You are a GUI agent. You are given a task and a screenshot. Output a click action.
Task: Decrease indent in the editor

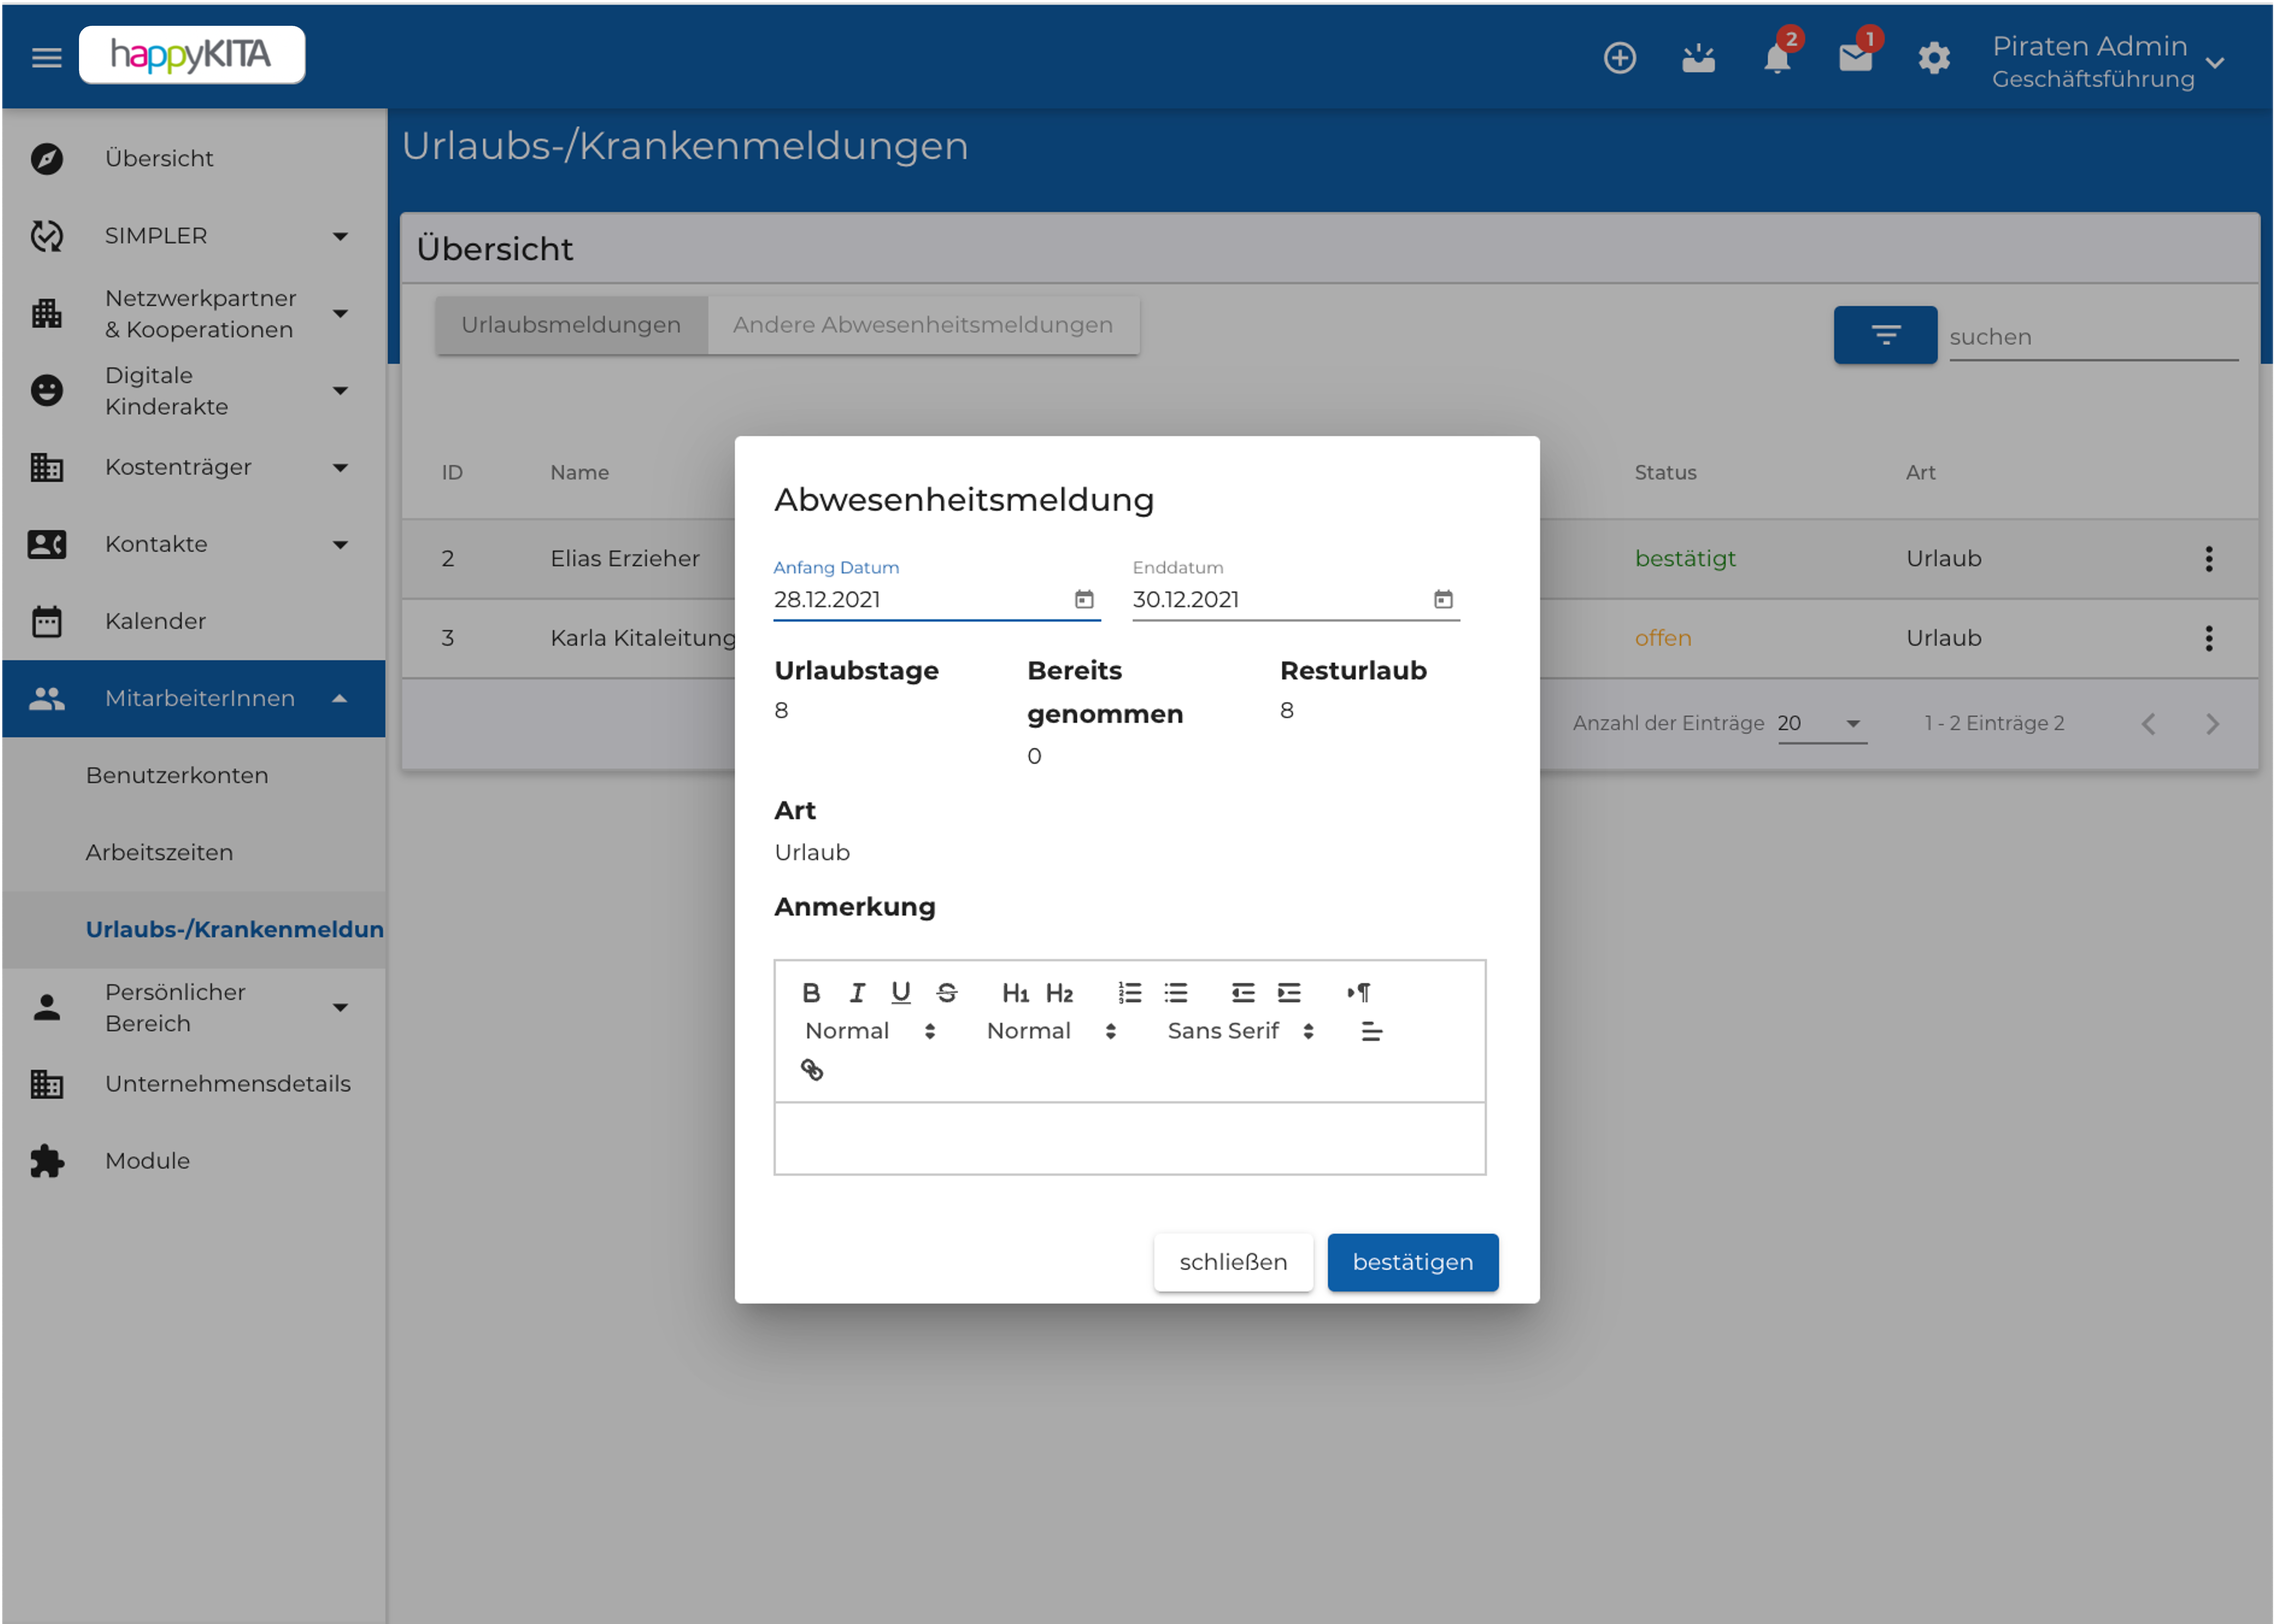[1242, 992]
